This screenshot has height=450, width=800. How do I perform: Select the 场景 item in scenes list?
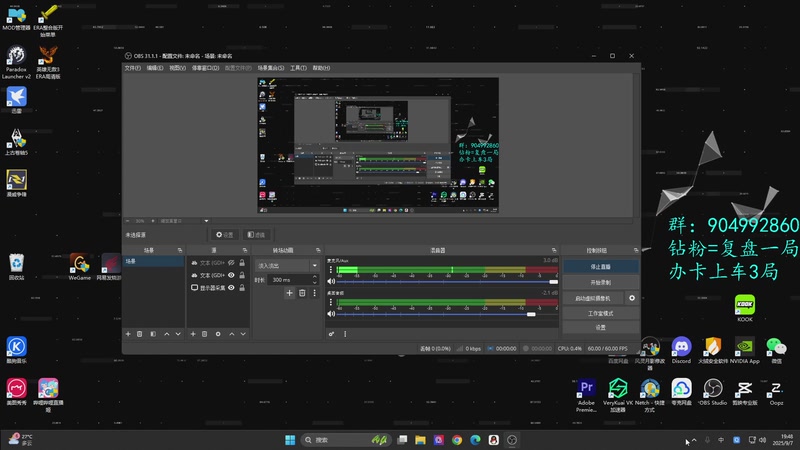pos(153,261)
